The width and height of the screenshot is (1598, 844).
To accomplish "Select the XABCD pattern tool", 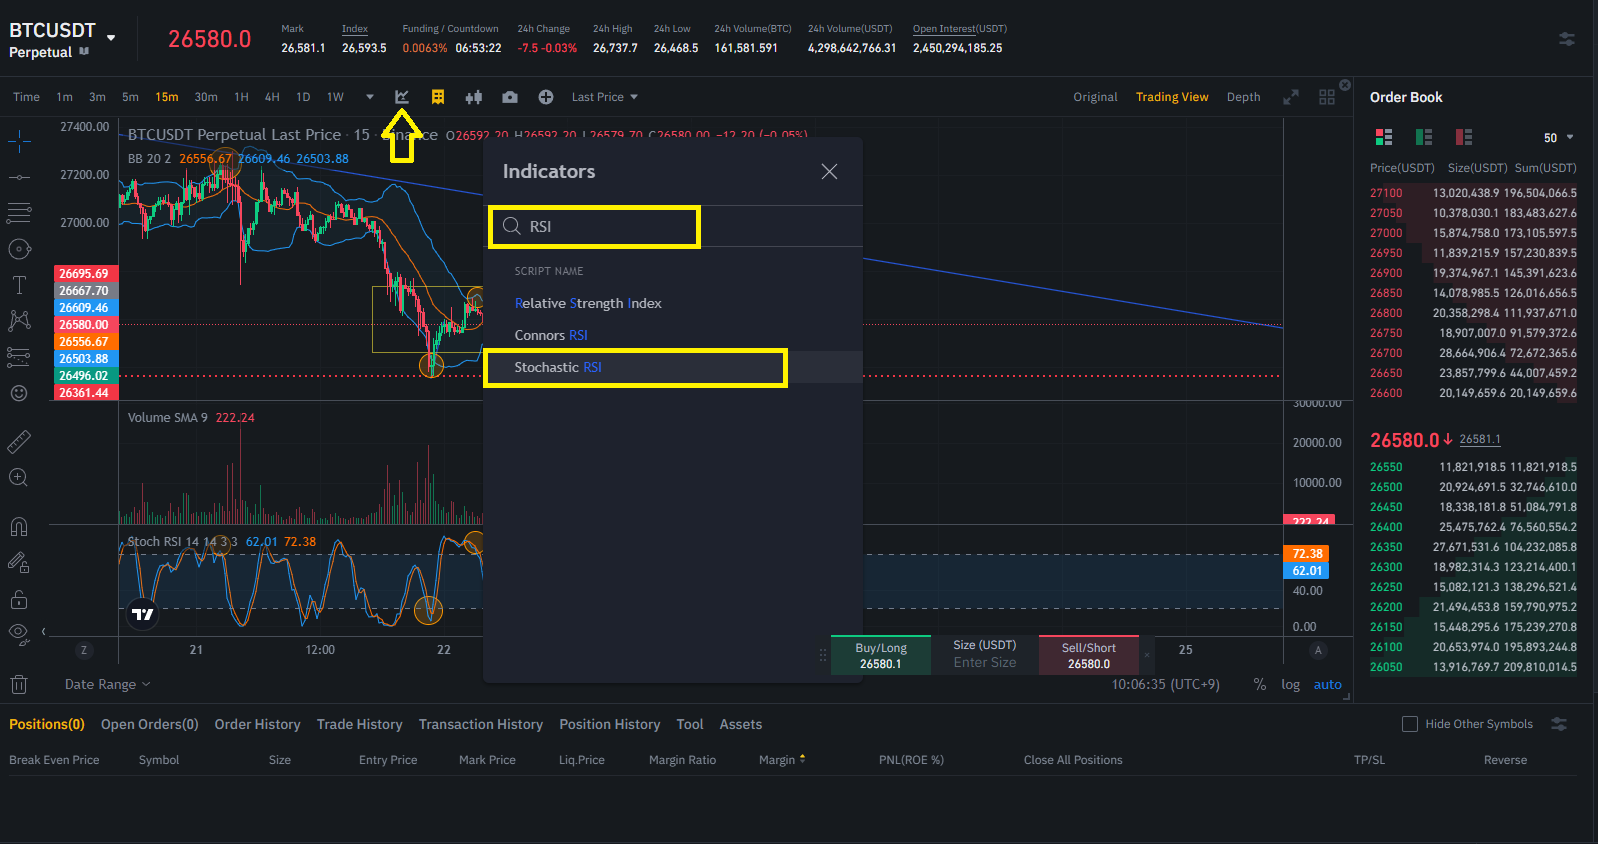I will pyautogui.click(x=19, y=320).
